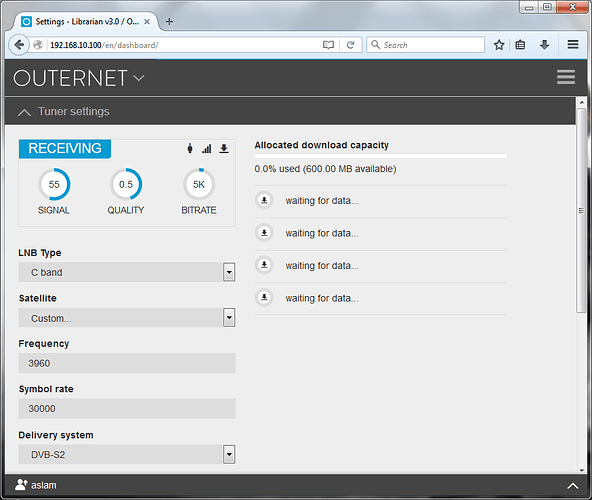Viewport: 592px width, 500px height.
Task: Toggle reader view in address bar
Action: point(328,45)
